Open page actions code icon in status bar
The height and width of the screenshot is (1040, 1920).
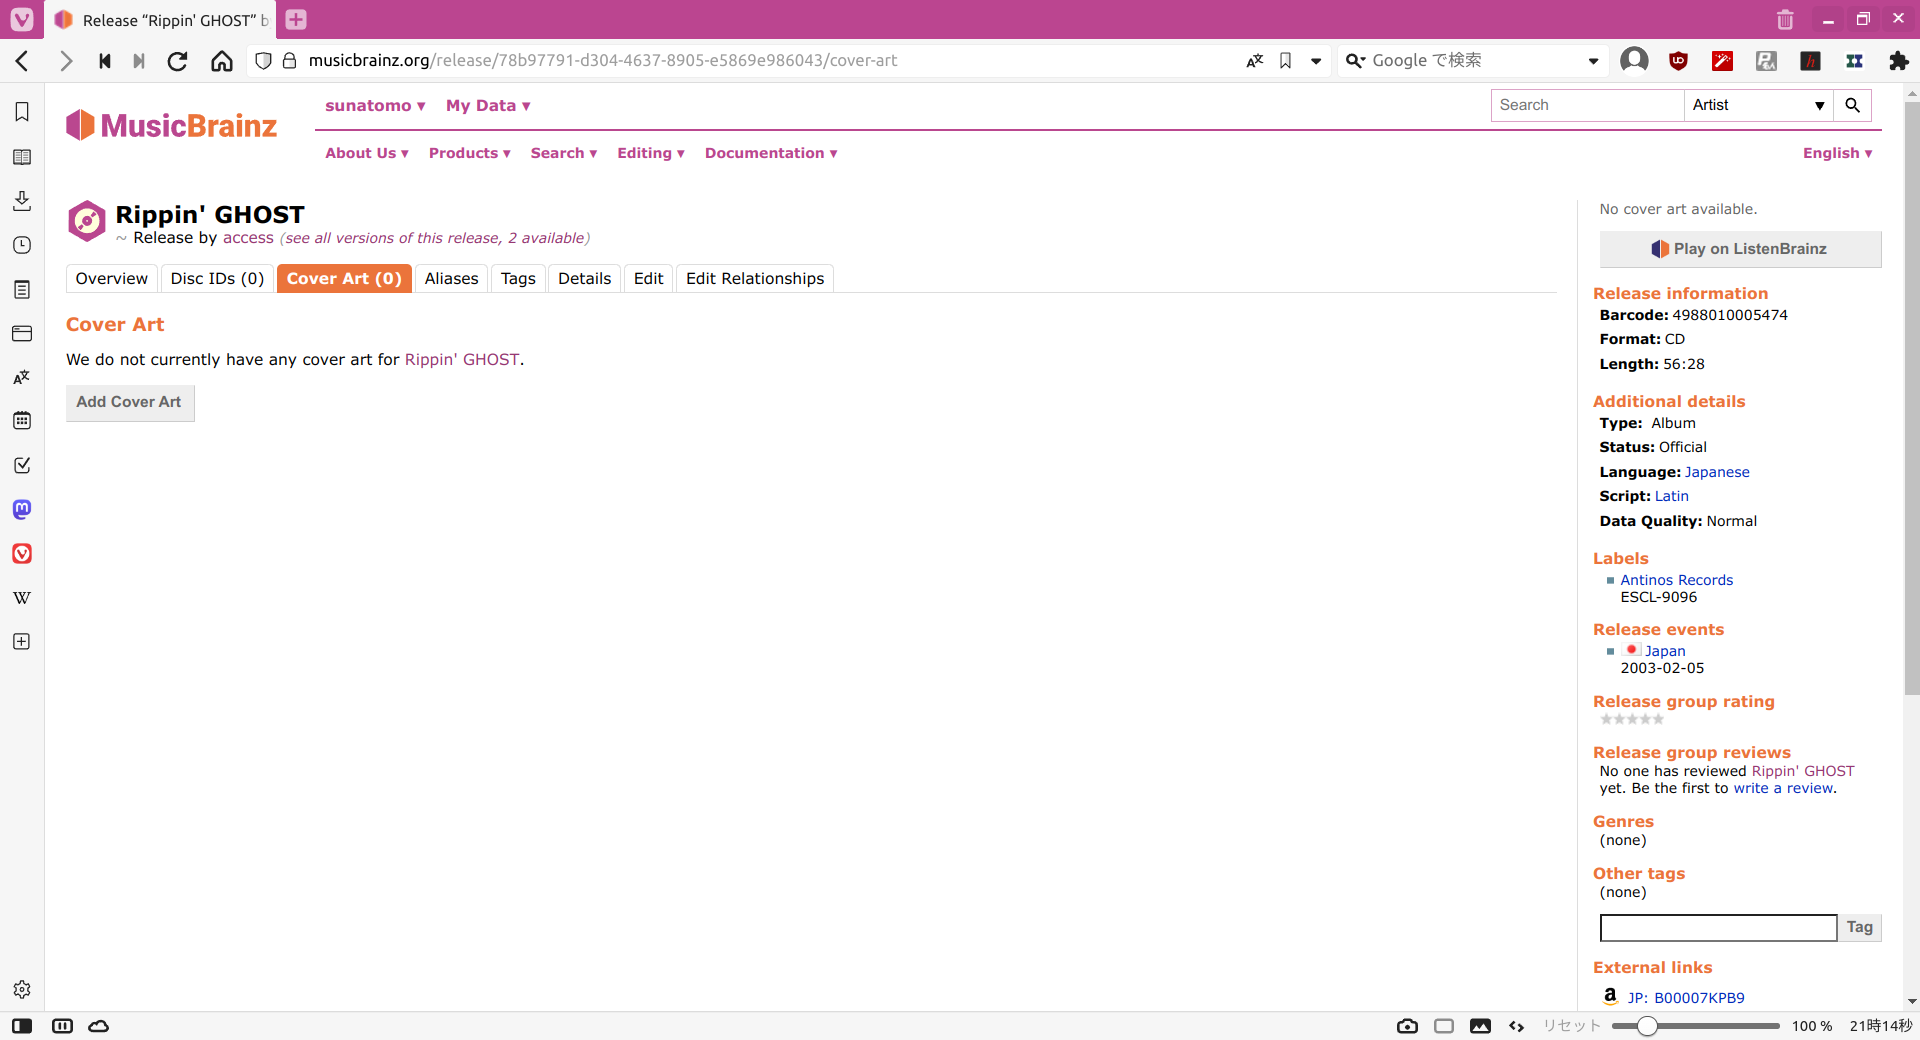click(1517, 1026)
